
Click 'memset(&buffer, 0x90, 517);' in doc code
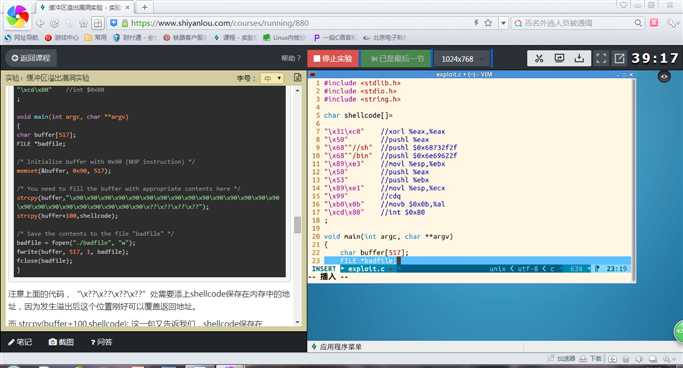[x=64, y=171]
